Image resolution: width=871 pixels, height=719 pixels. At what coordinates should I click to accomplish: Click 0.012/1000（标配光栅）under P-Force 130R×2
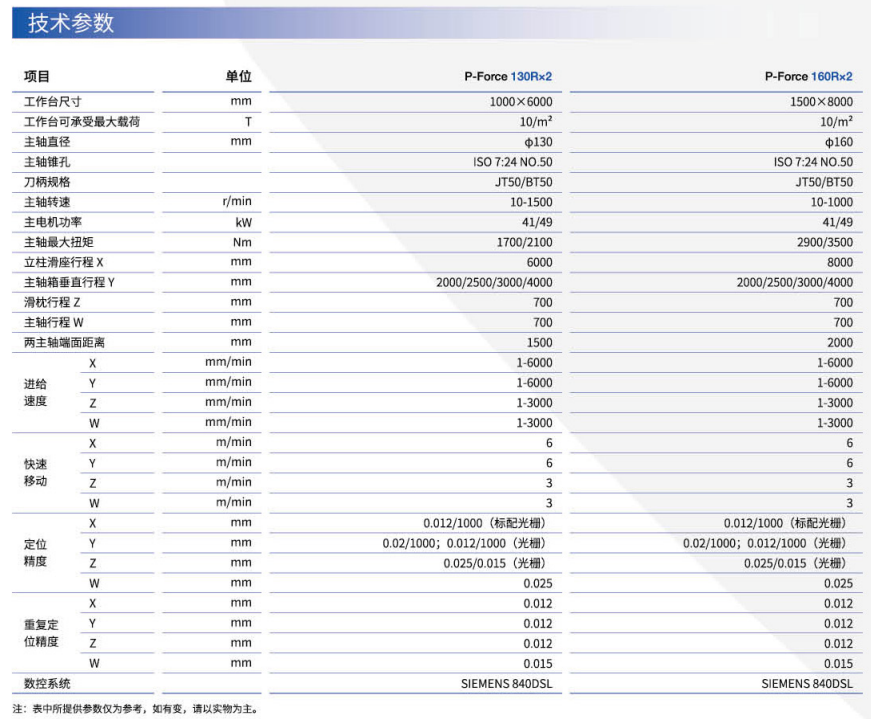[x=487, y=523]
